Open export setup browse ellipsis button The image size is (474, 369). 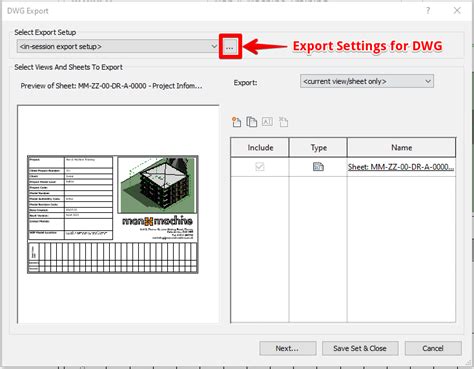230,47
